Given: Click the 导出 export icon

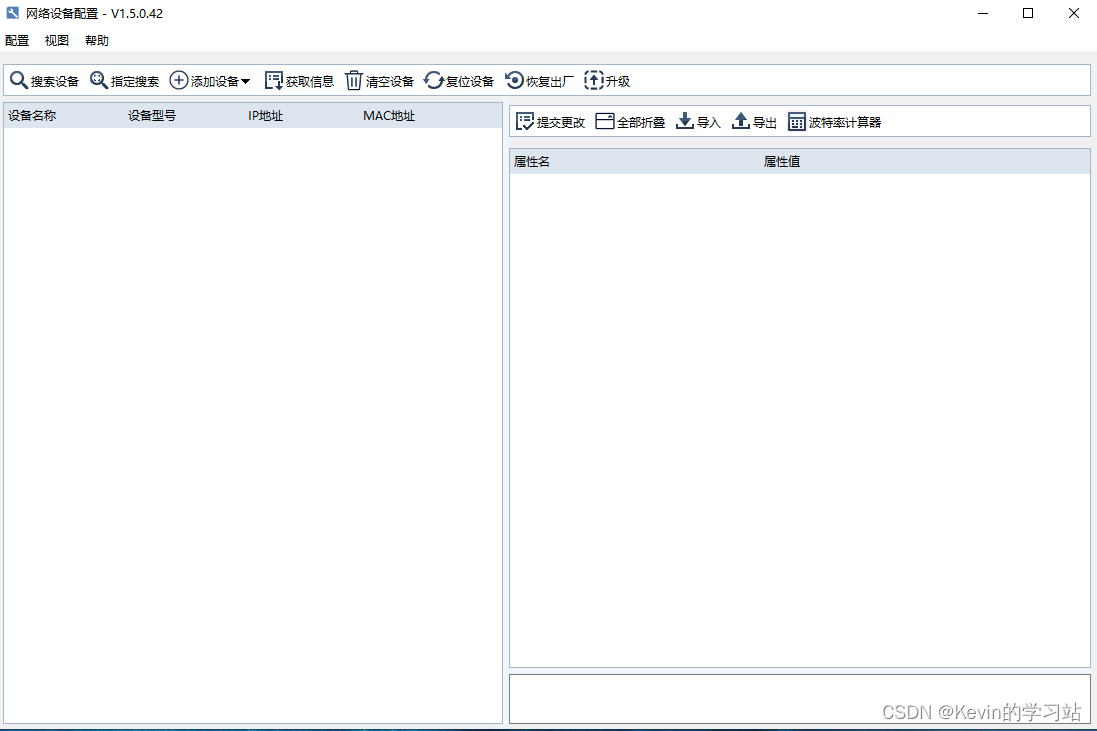Looking at the screenshot, I should [753, 121].
